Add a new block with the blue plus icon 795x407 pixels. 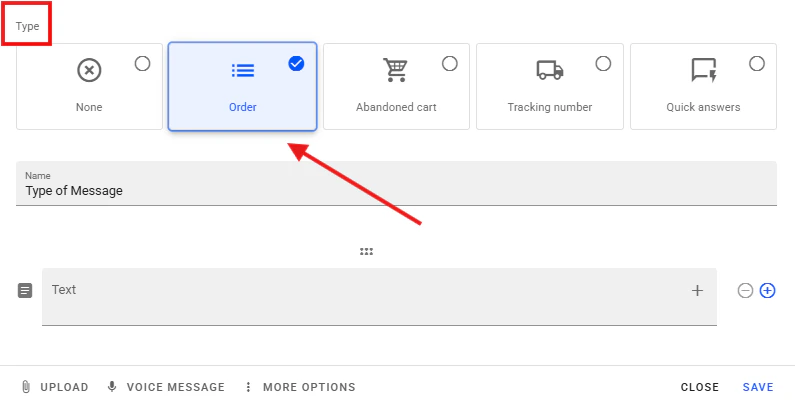(768, 290)
